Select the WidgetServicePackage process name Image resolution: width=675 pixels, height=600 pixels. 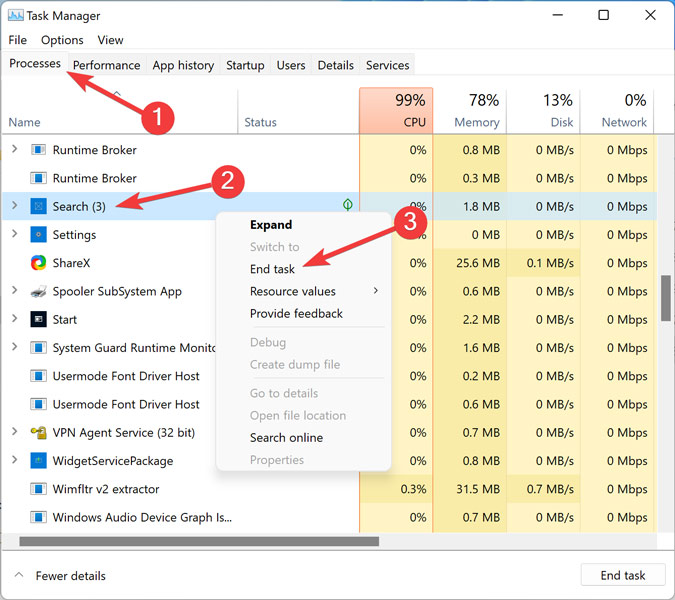(113, 461)
